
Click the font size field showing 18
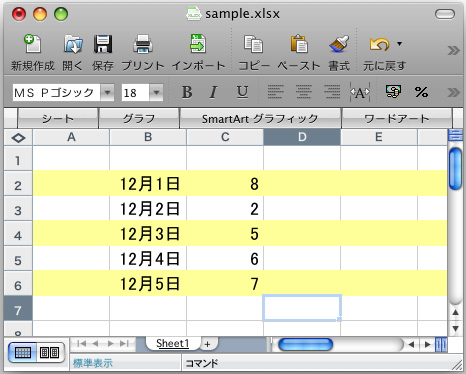[x=135, y=92]
